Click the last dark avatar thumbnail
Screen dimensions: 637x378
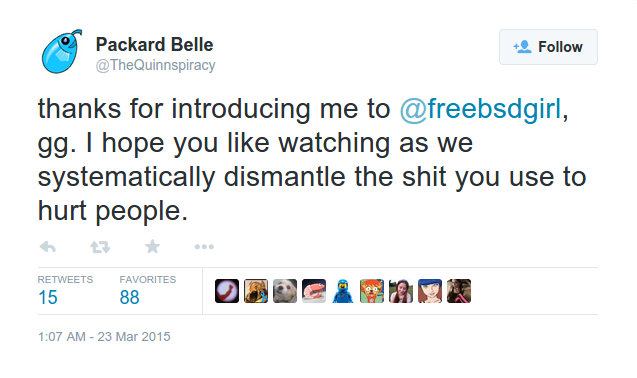(x=459, y=291)
